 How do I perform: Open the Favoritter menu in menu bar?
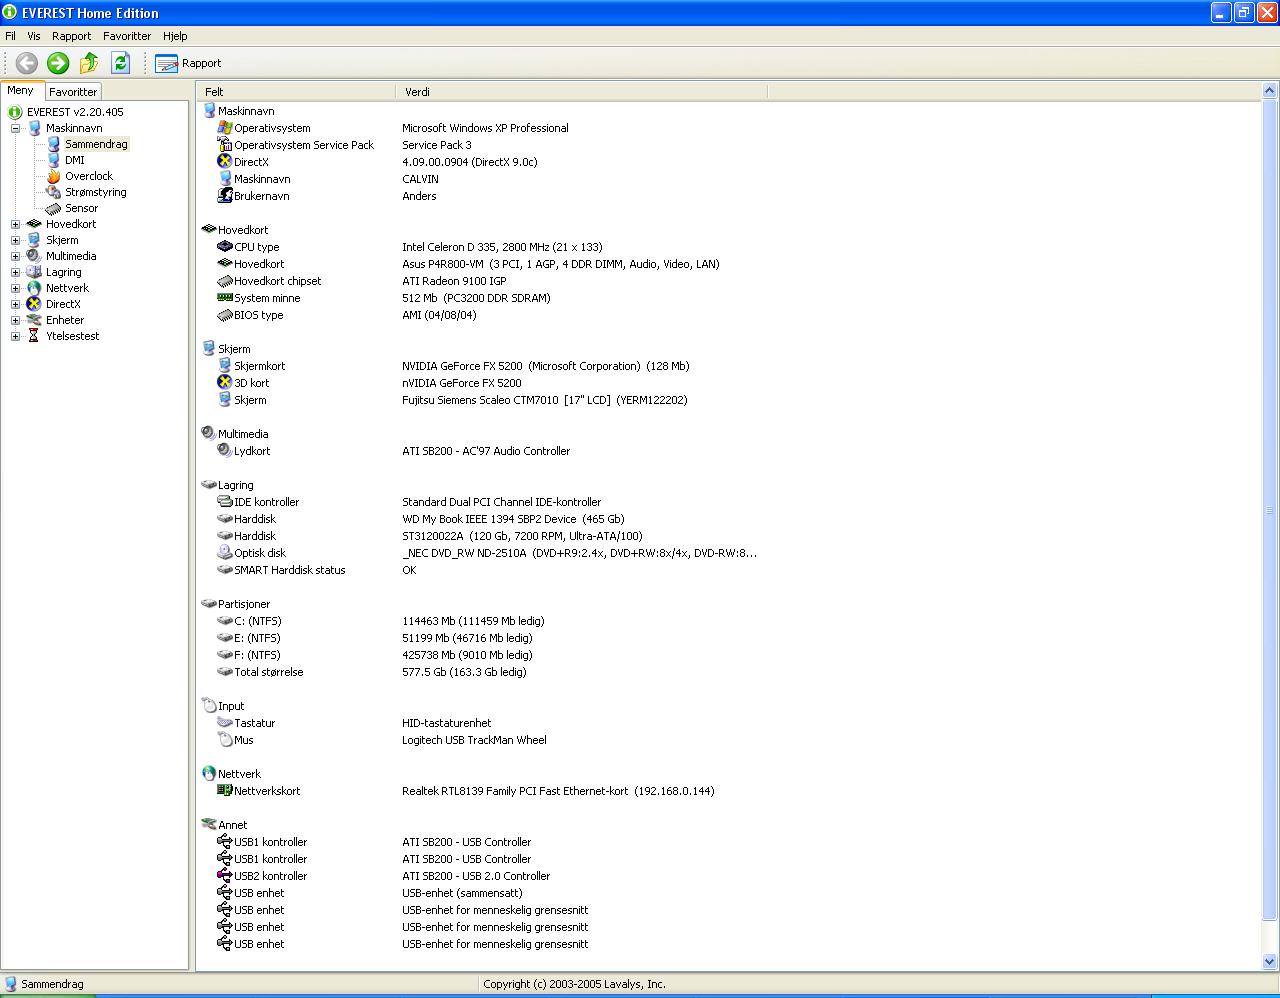tap(127, 36)
